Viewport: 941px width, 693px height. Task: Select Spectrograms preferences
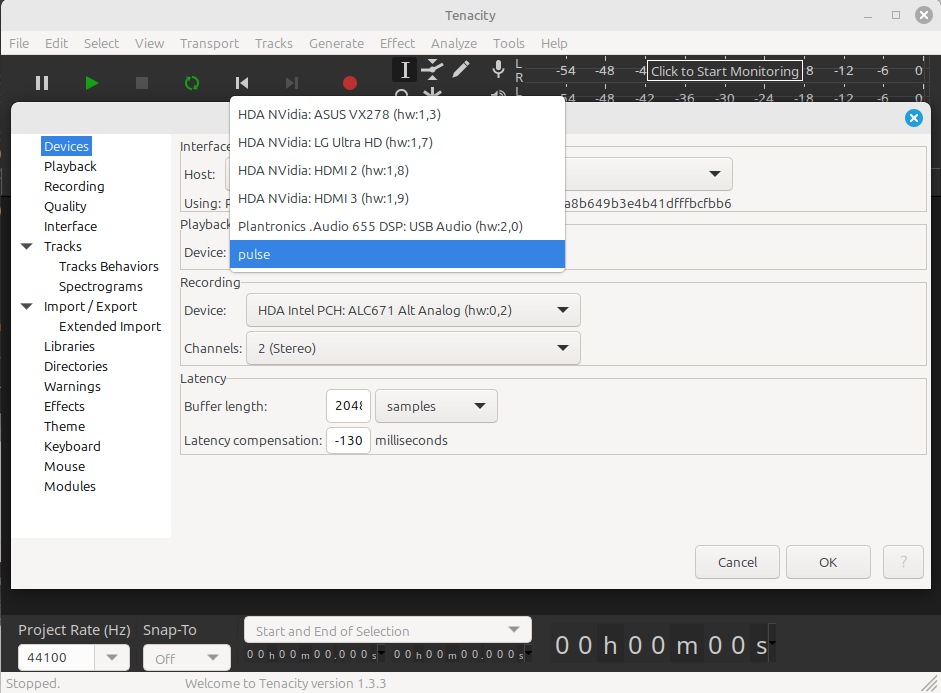pyautogui.click(x=101, y=286)
